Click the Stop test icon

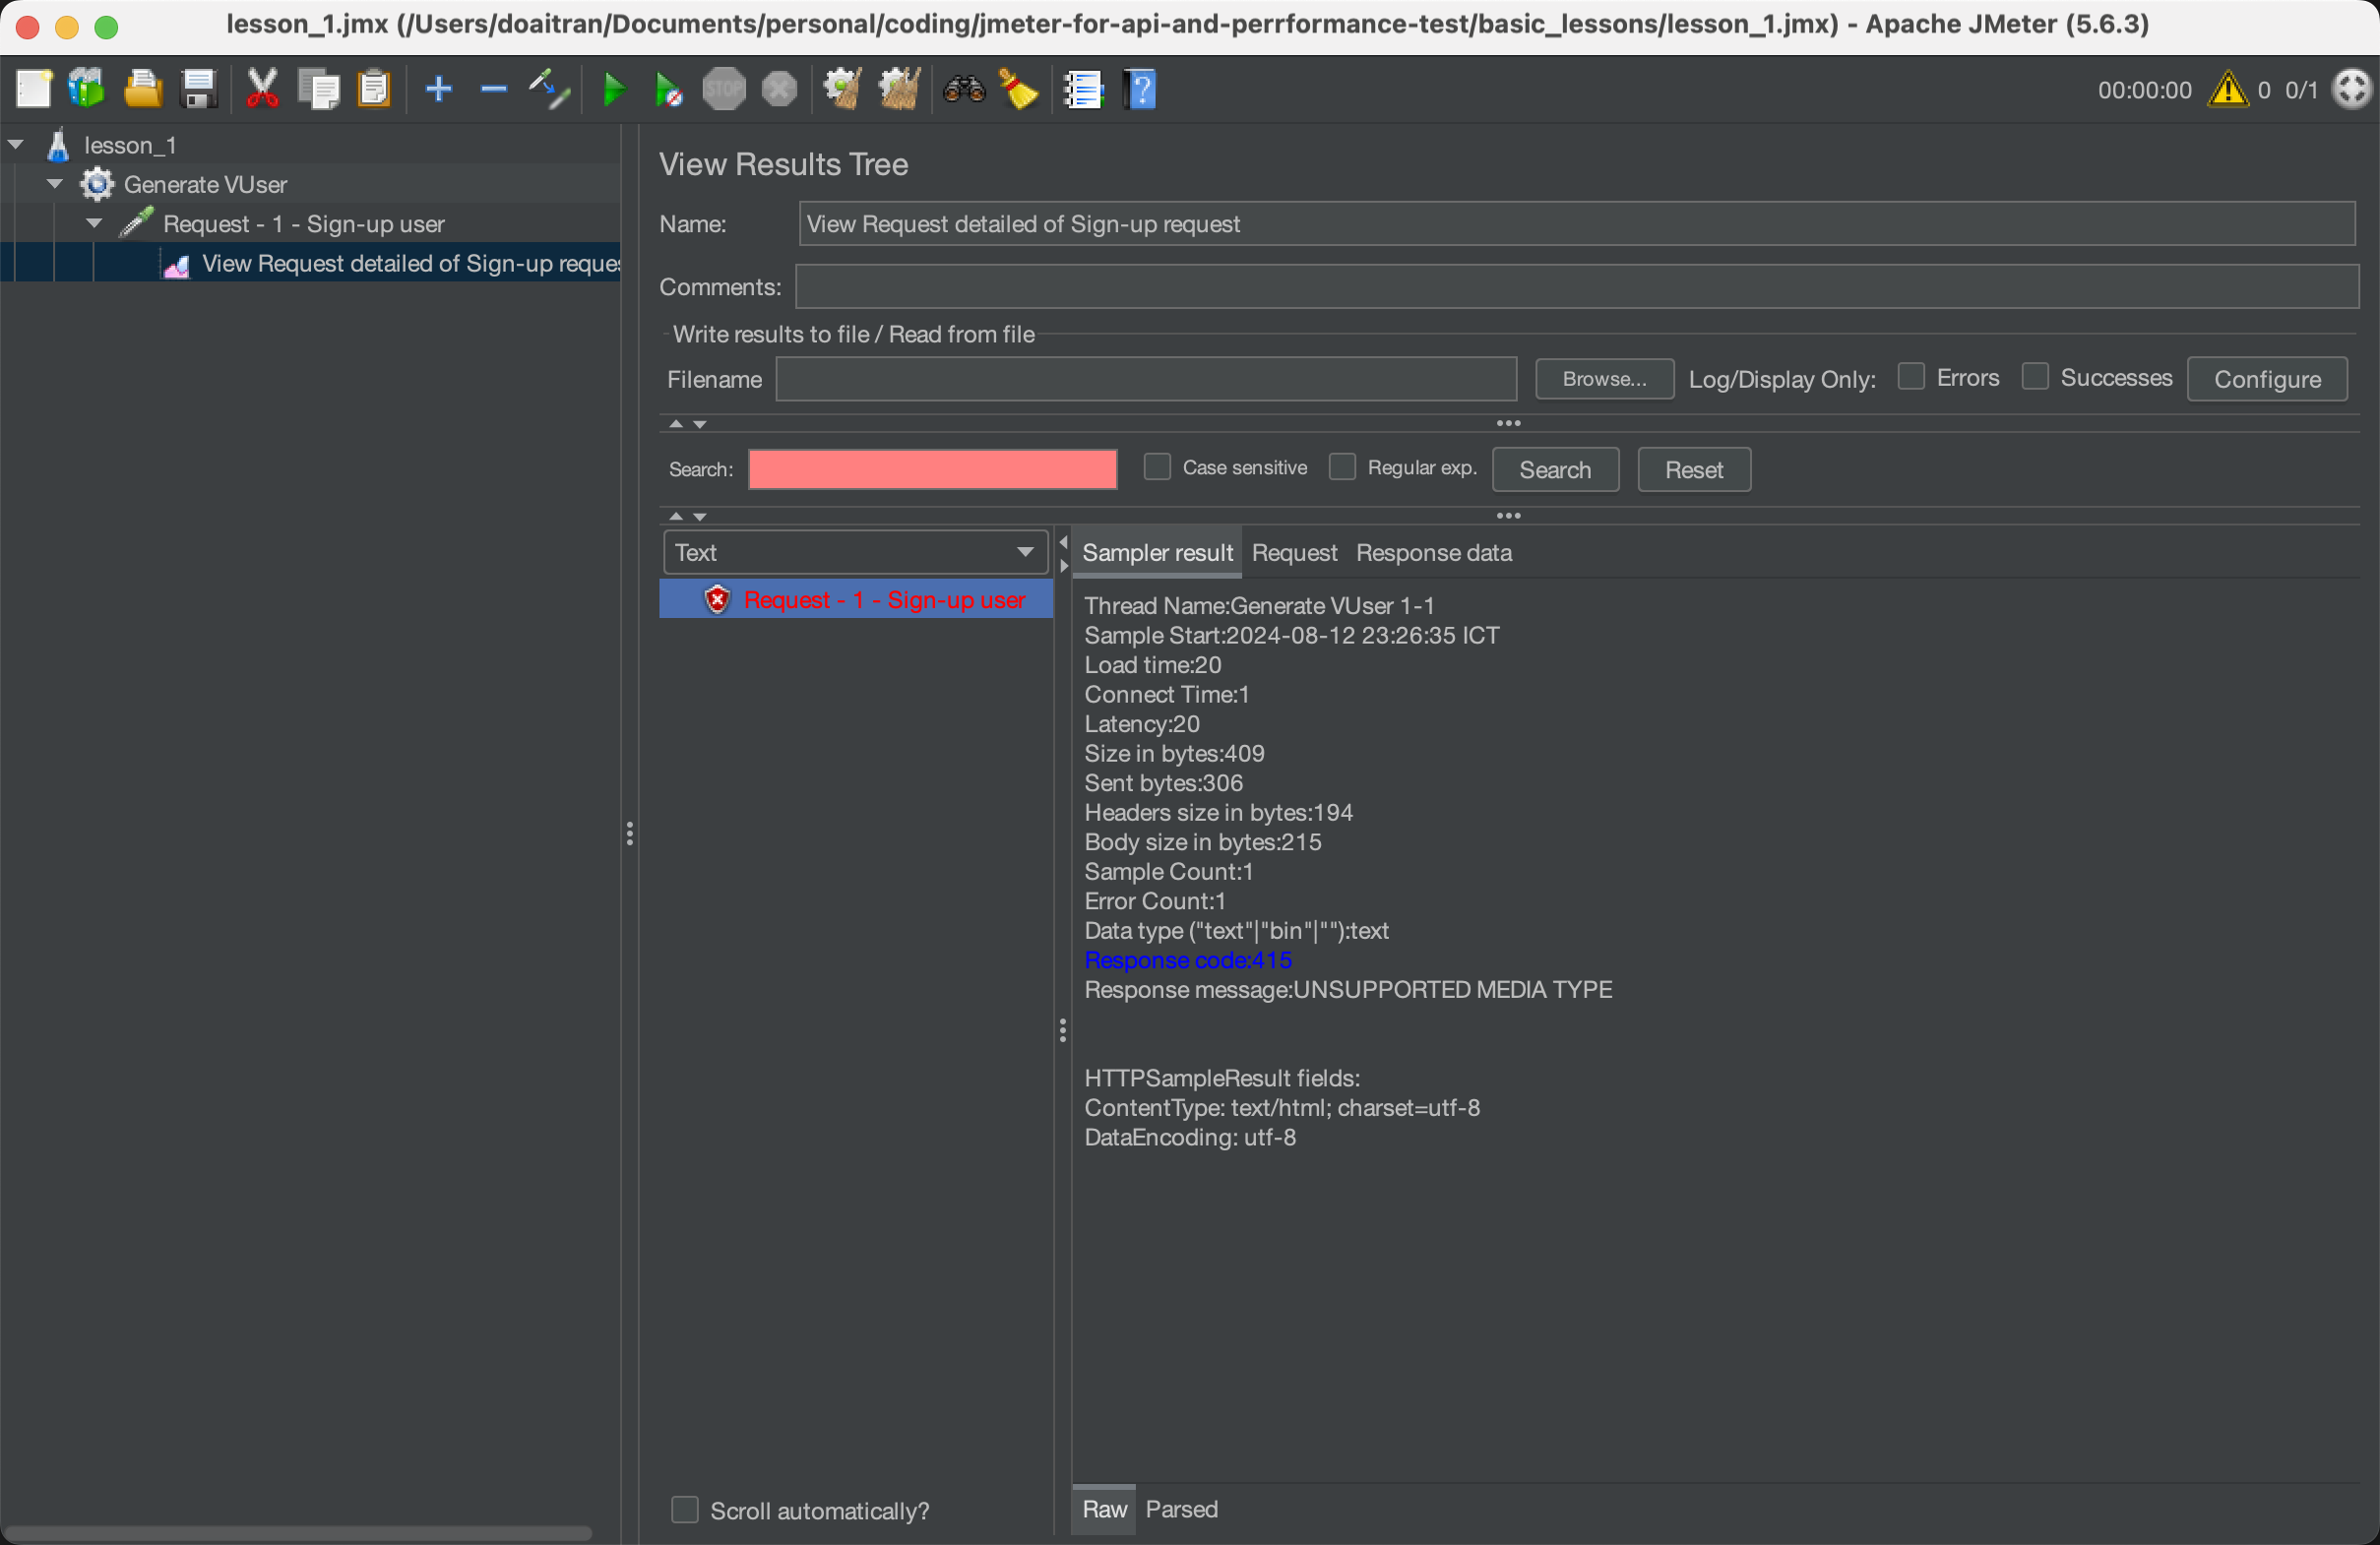pos(724,89)
